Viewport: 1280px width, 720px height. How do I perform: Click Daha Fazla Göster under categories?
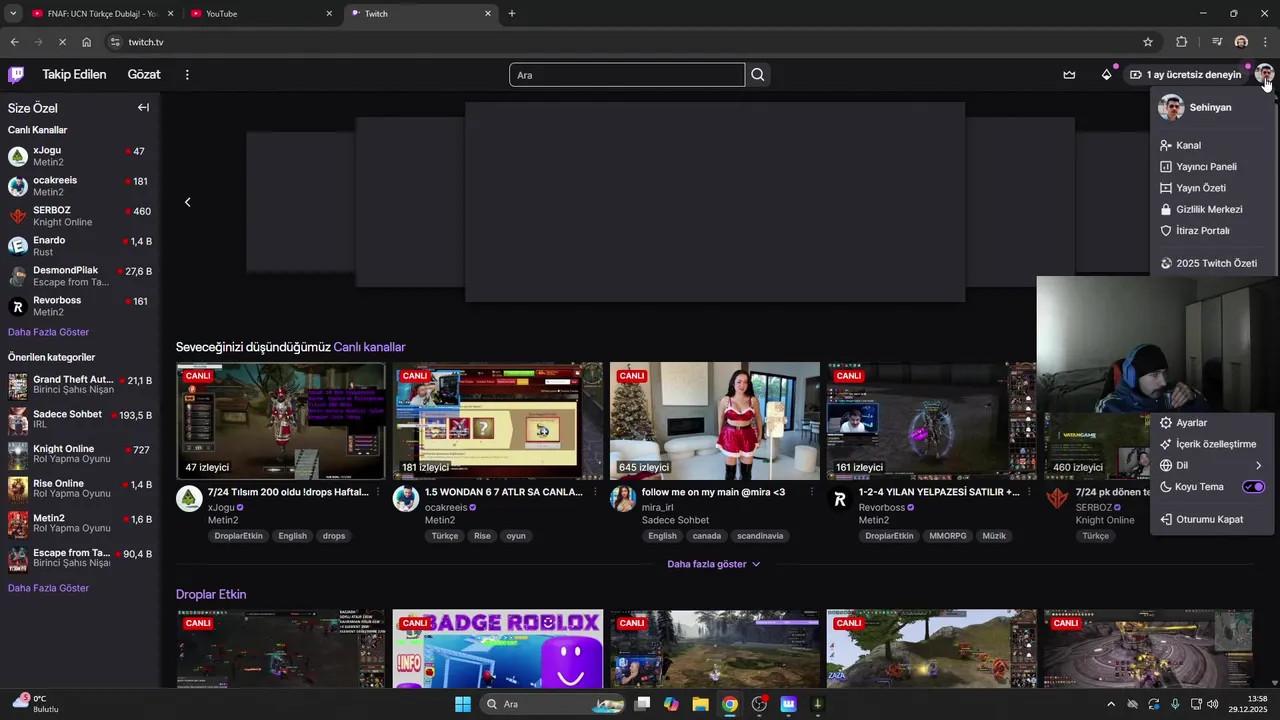click(48, 588)
